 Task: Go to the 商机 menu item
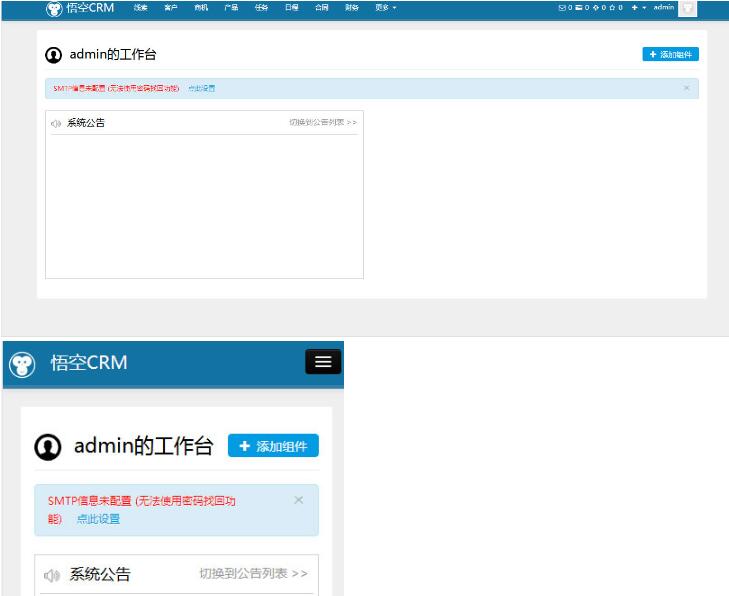click(x=201, y=8)
